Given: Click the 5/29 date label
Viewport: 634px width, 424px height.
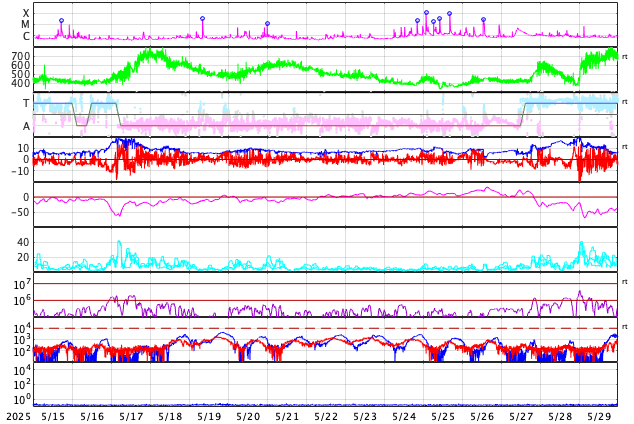Looking at the screenshot, I should tap(599, 416).
